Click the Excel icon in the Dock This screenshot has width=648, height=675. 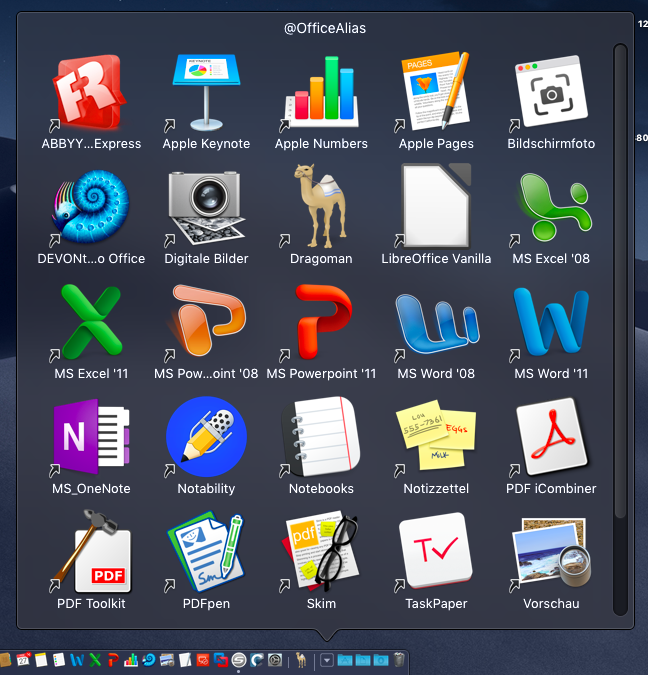[x=95, y=660]
